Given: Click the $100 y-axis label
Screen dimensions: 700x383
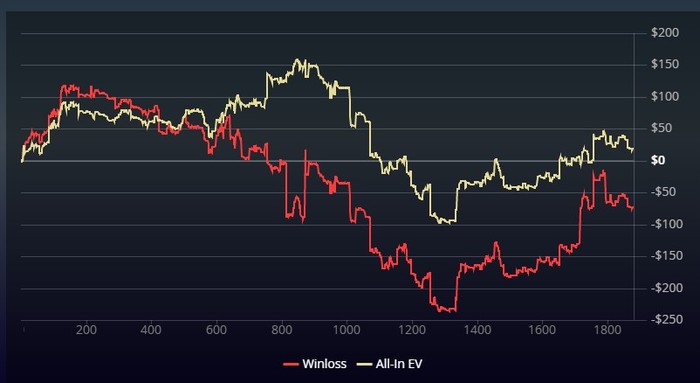Looking at the screenshot, I should [x=665, y=96].
